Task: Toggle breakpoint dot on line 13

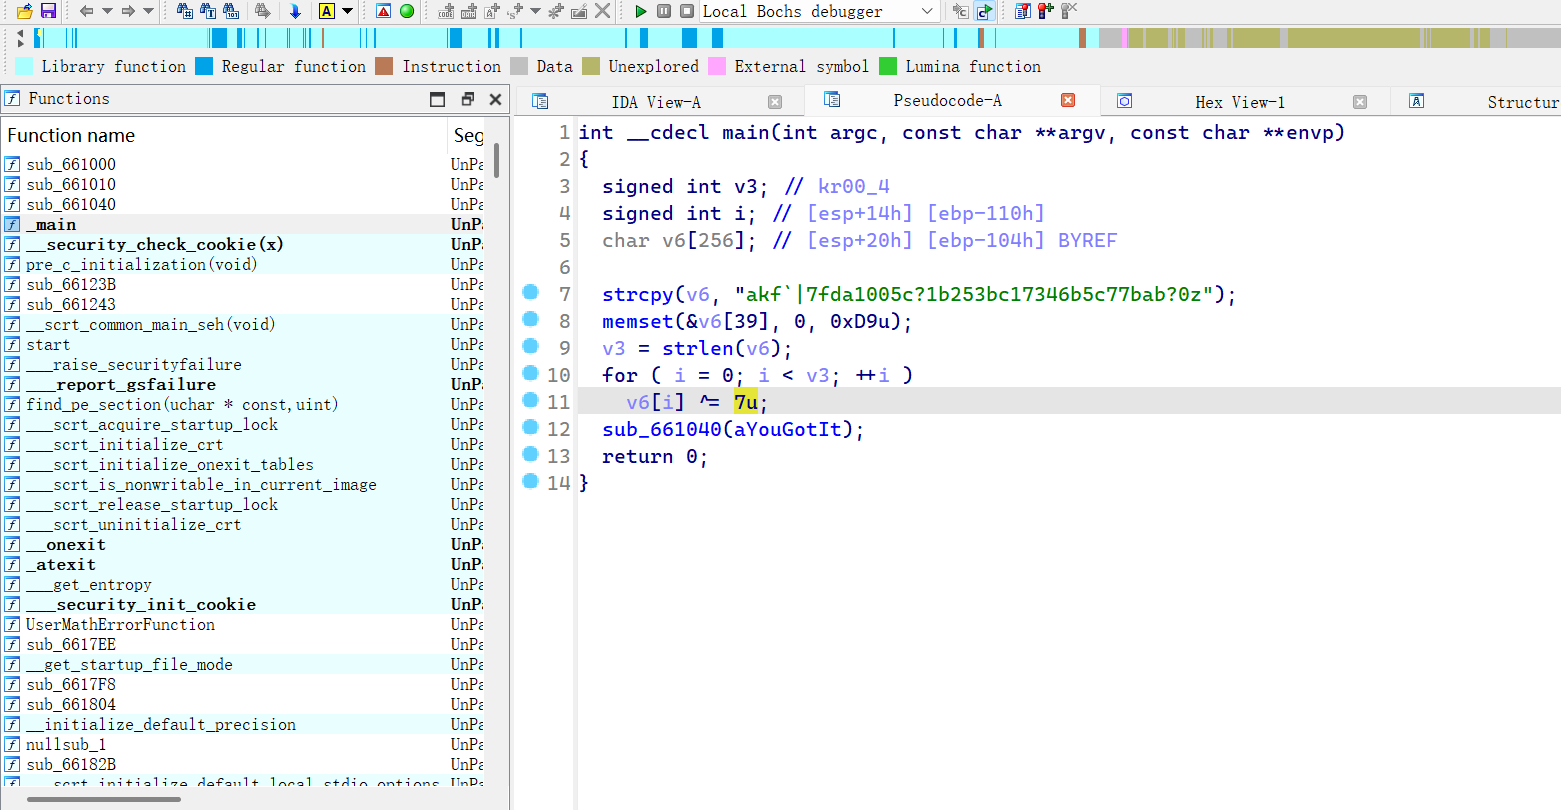Action: (x=531, y=454)
